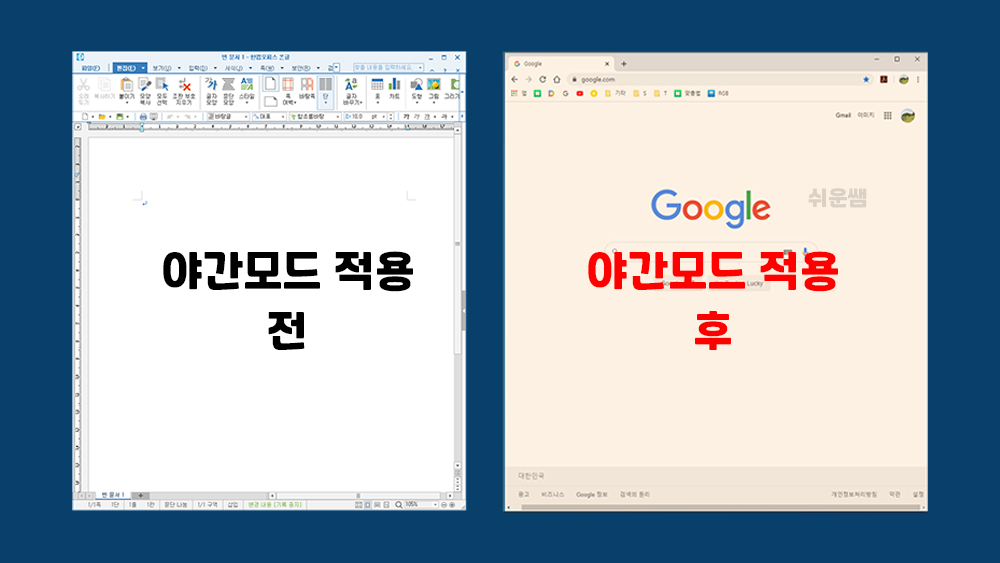Click the YouTube bookmark icon

coord(580,94)
